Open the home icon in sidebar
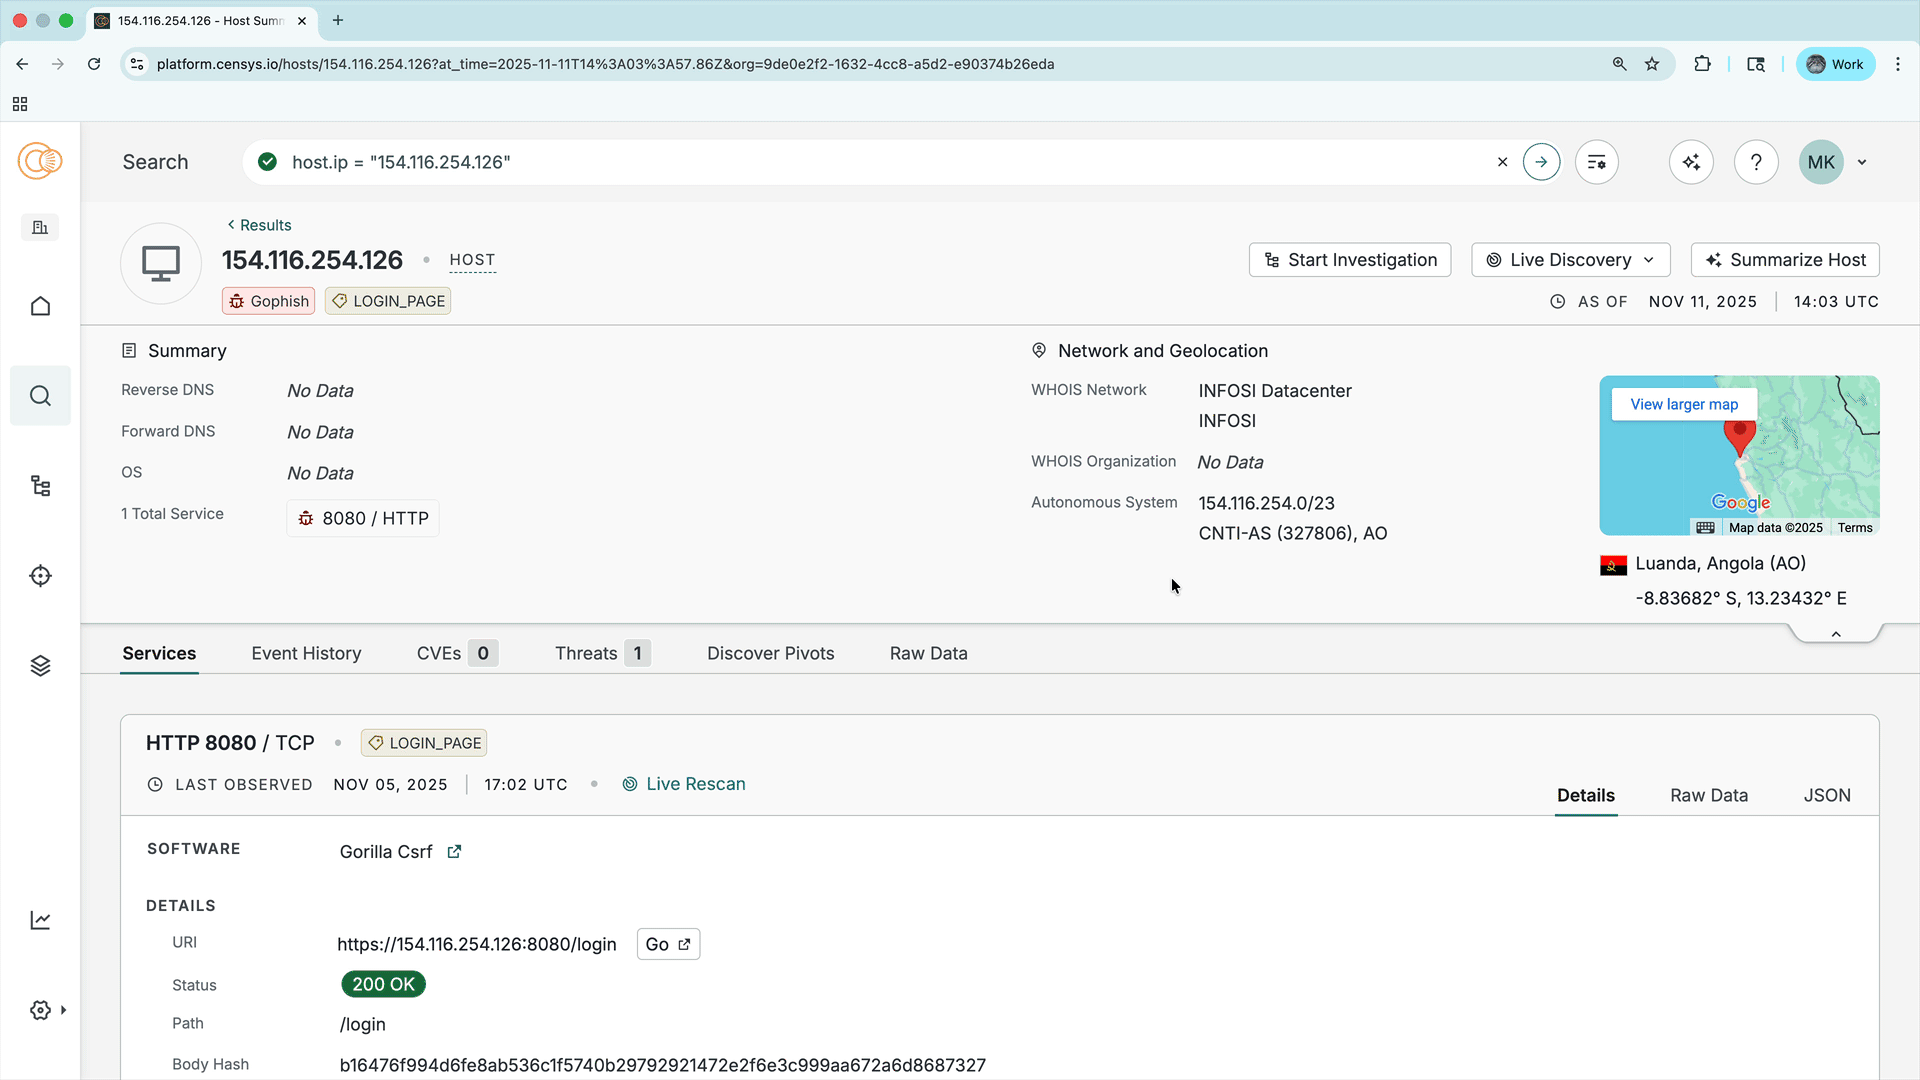Screen dimensions: 1920x1080 click(x=40, y=306)
